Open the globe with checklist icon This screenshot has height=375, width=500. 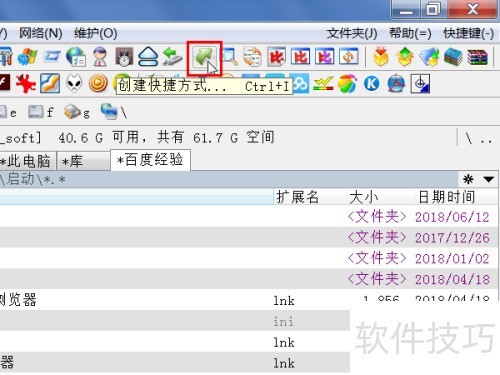76,57
